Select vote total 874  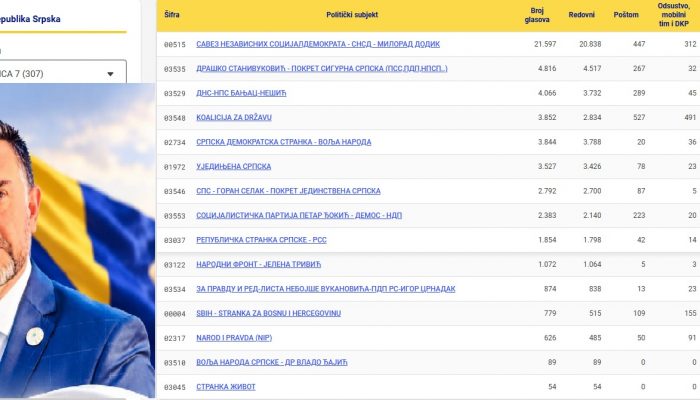pos(550,289)
